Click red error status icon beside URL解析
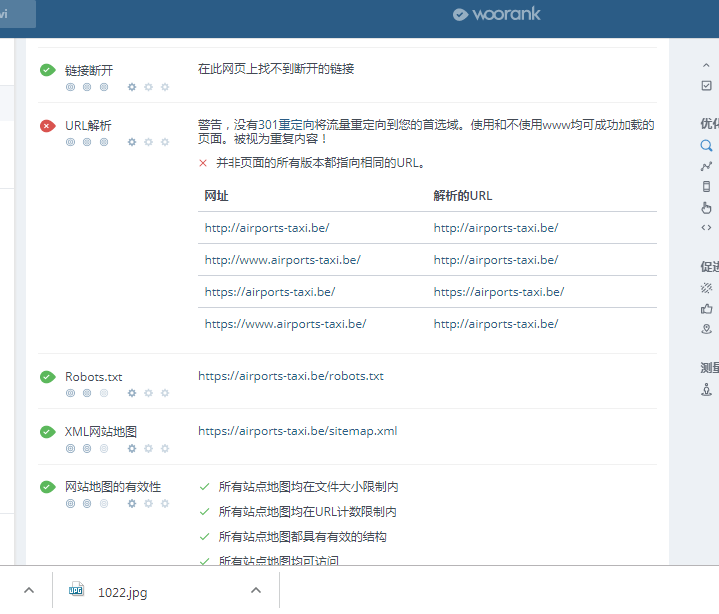Image resolution: width=719 pixels, height=614 pixels. 48,126
